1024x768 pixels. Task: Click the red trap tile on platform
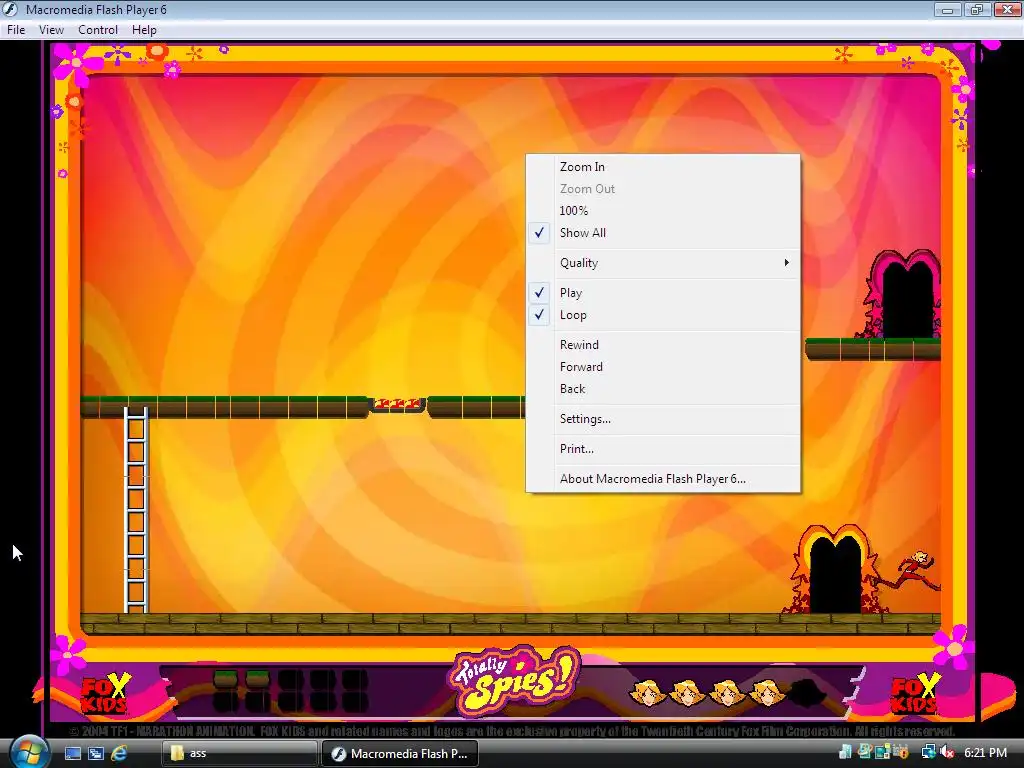click(x=398, y=405)
